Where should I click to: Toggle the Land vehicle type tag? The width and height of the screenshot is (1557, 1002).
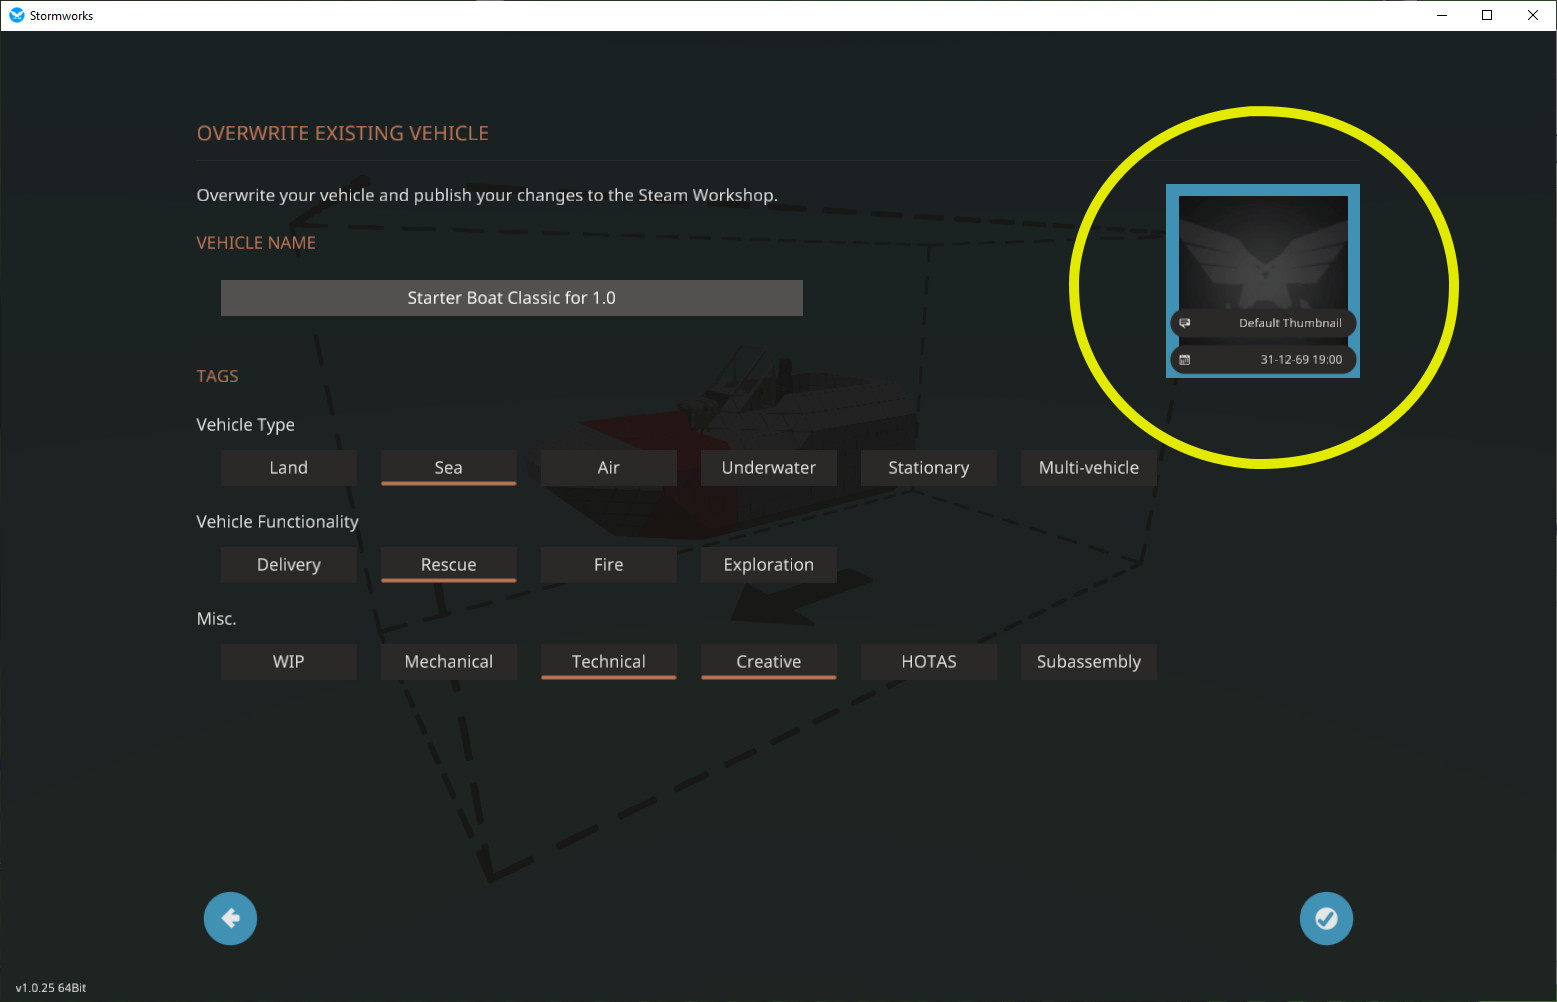[x=289, y=468]
